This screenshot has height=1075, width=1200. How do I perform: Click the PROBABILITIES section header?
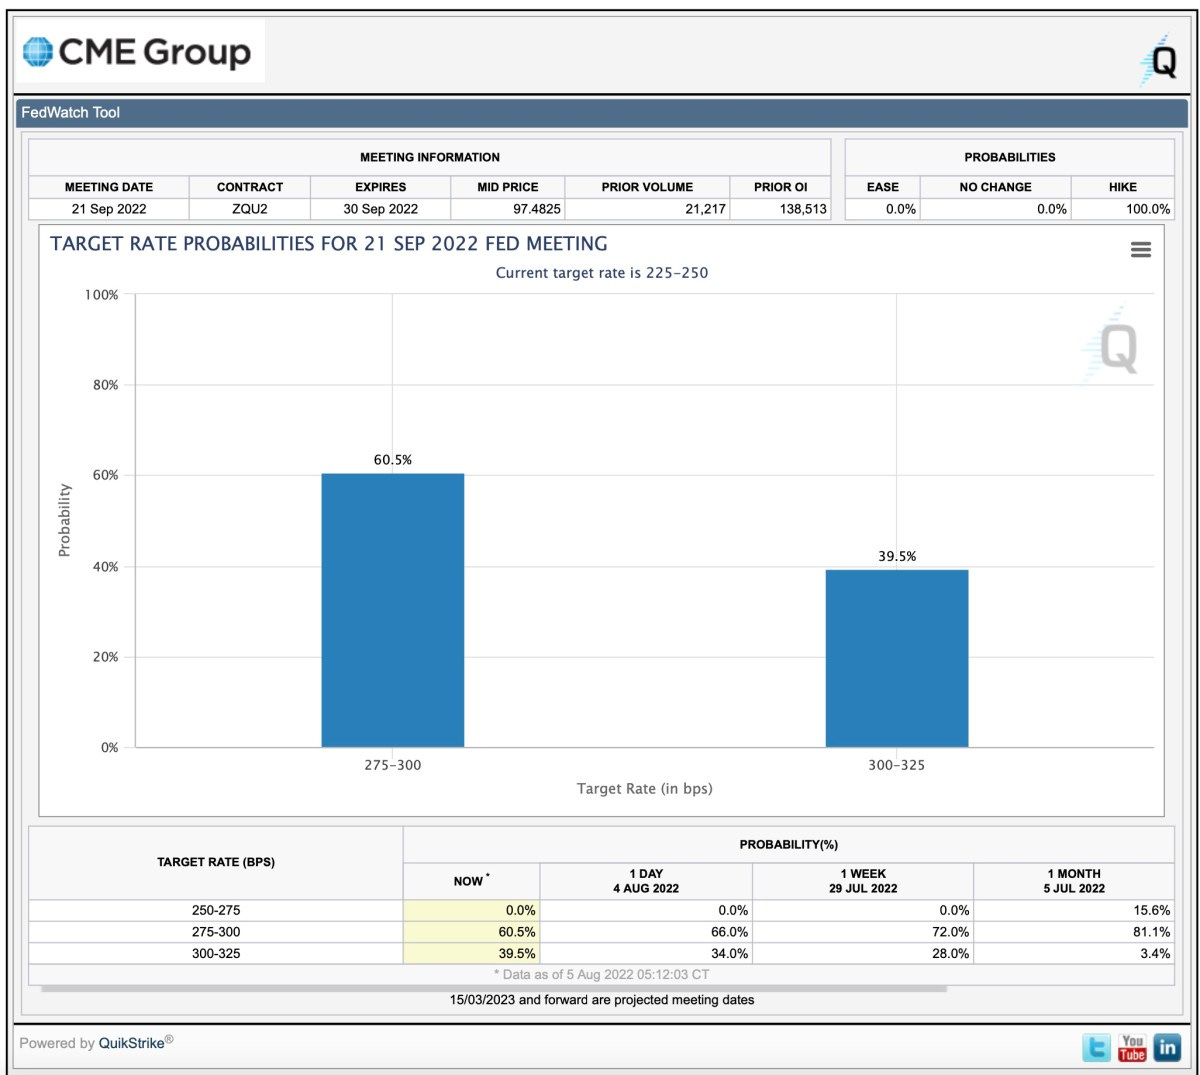point(1010,157)
